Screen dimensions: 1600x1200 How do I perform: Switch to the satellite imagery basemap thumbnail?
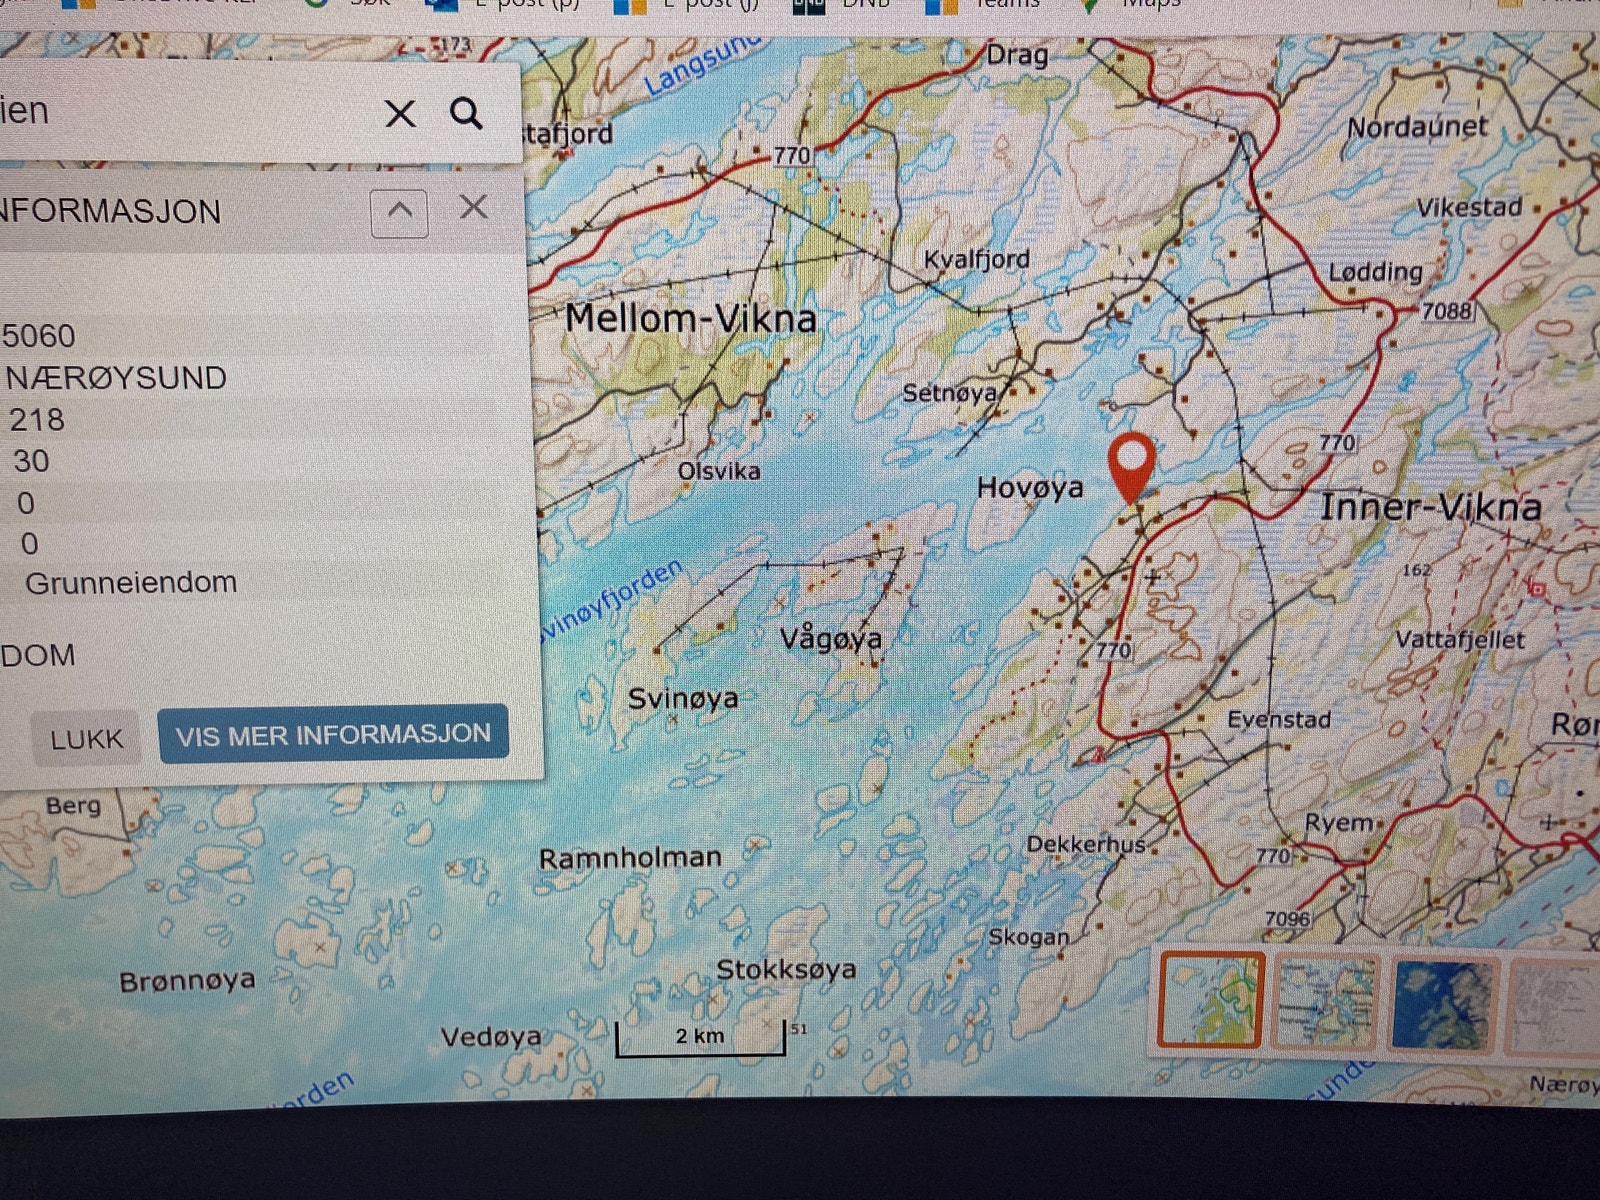click(x=1443, y=1005)
